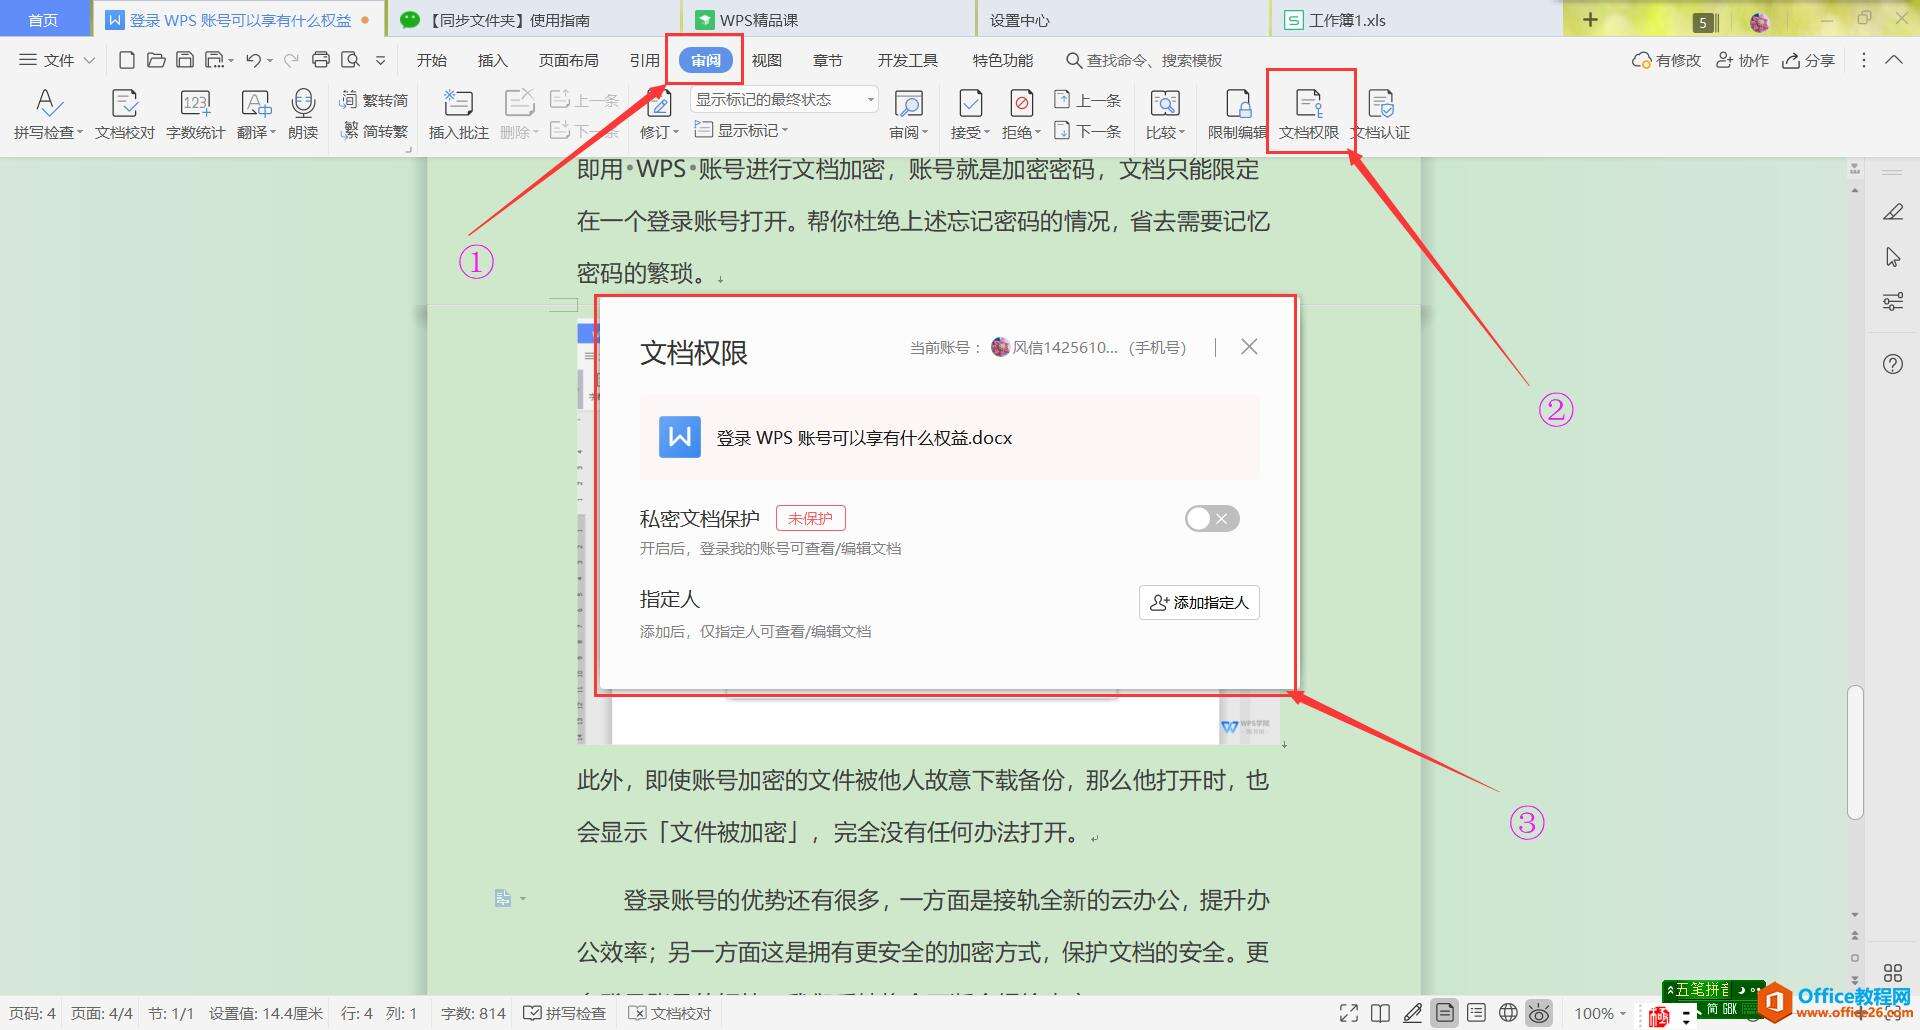Collapse the ribbon with the chevron

[x=1894, y=60]
